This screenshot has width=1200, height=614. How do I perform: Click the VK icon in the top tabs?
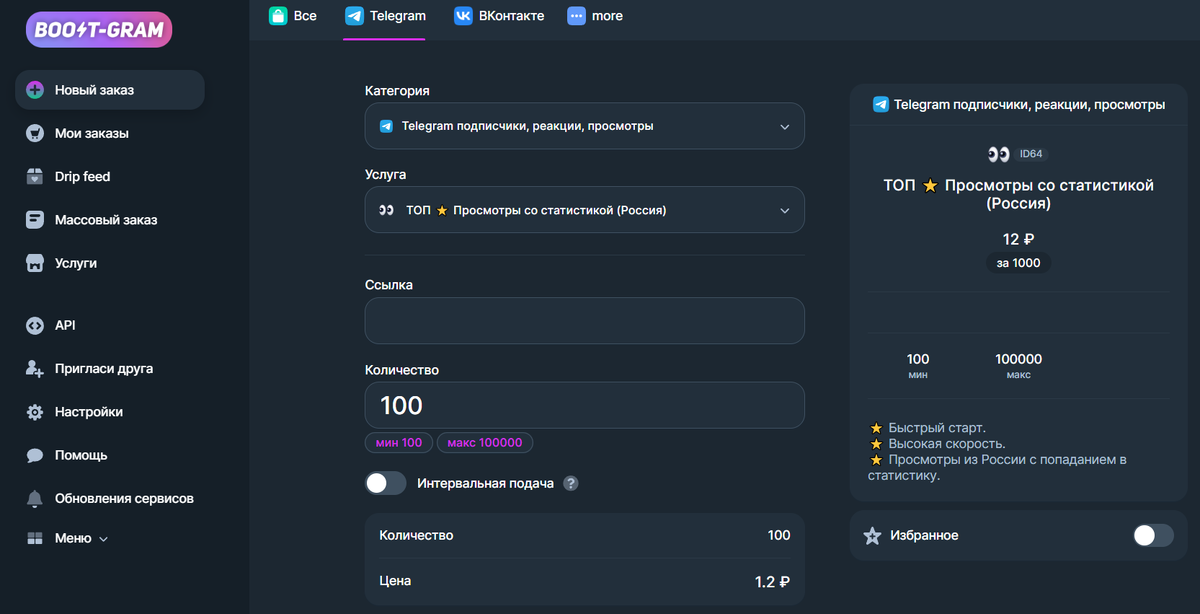coord(463,16)
